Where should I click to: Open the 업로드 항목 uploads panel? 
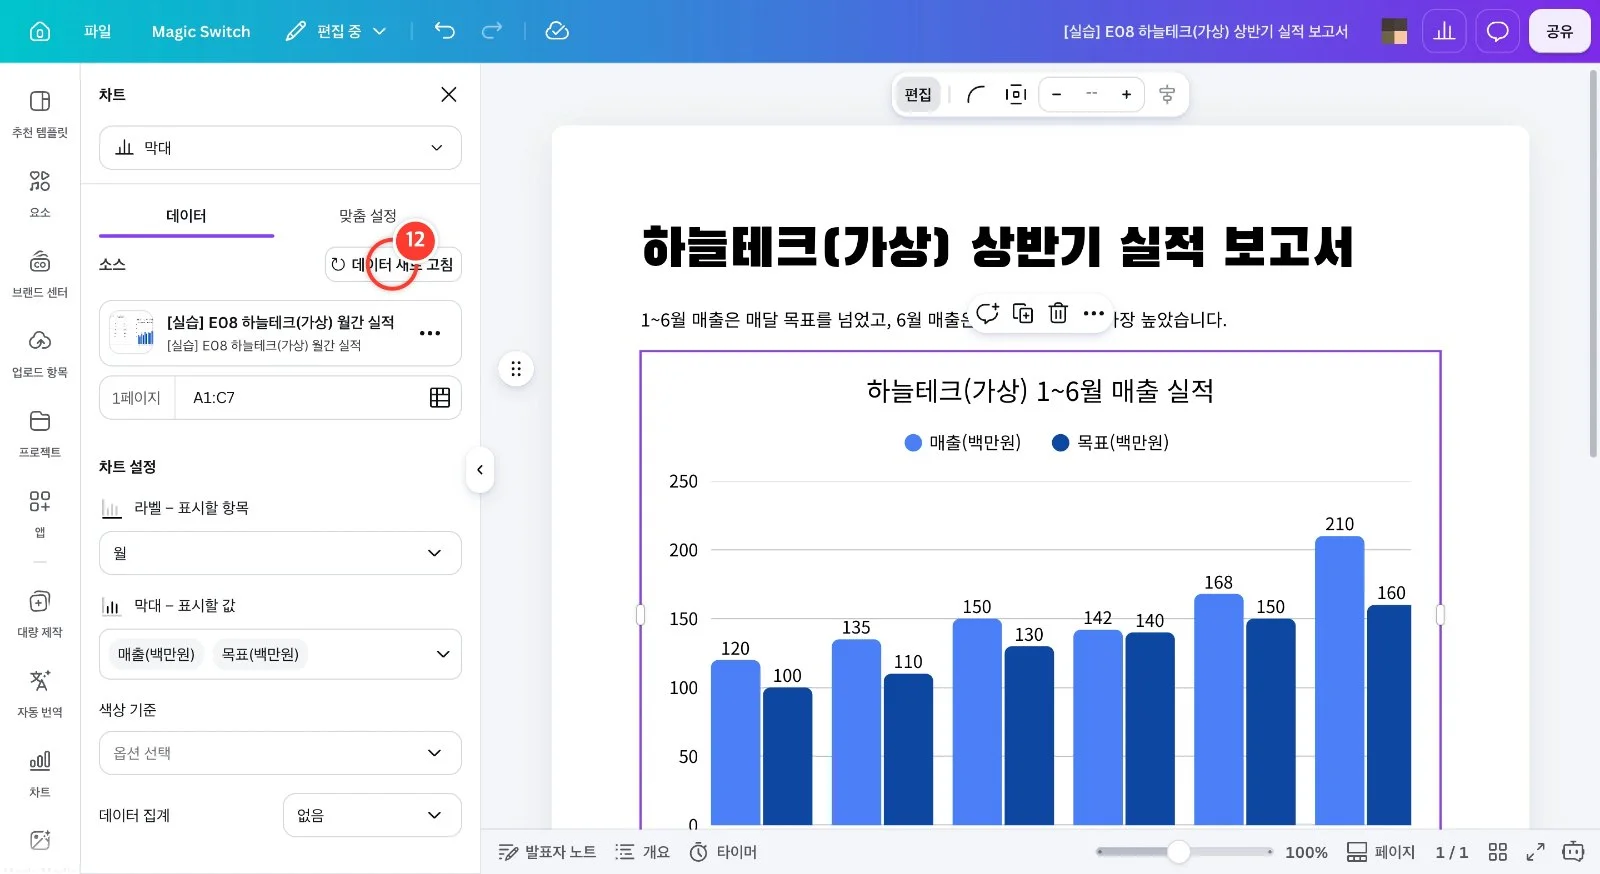coord(40,353)
